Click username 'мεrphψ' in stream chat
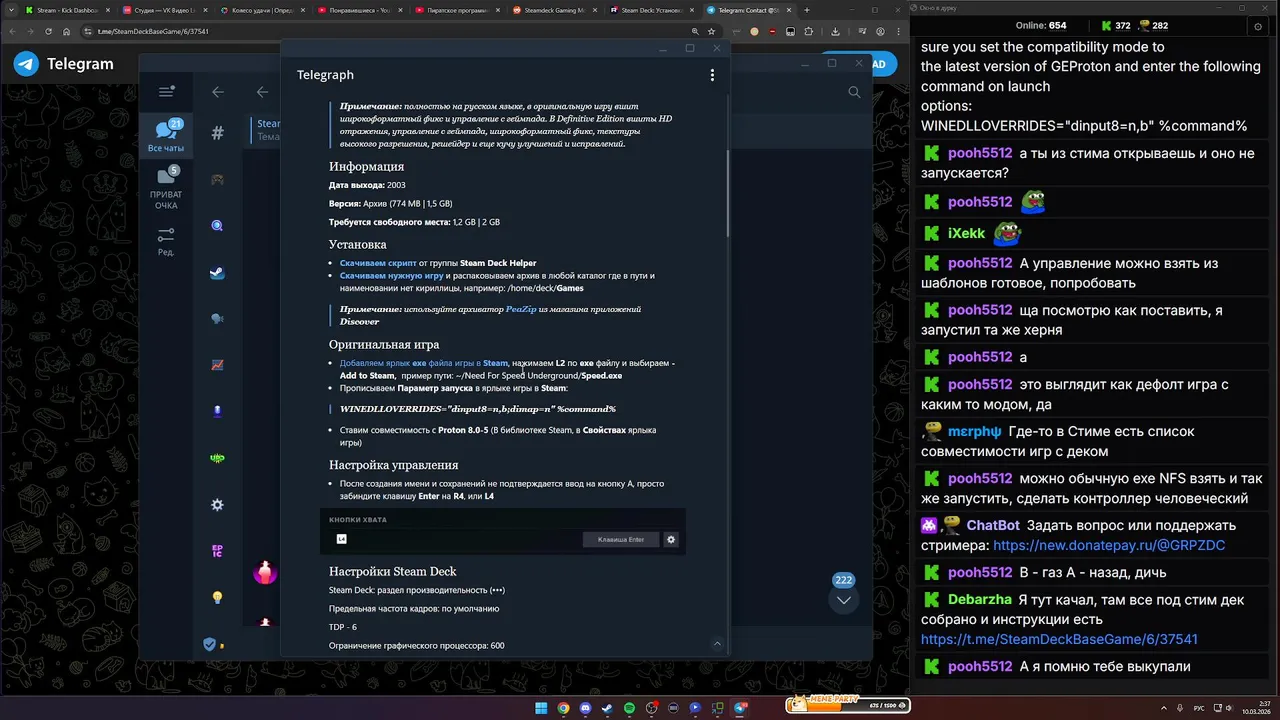The width and height of the screenshot is (1280, 720). click(x=975, y=431)
